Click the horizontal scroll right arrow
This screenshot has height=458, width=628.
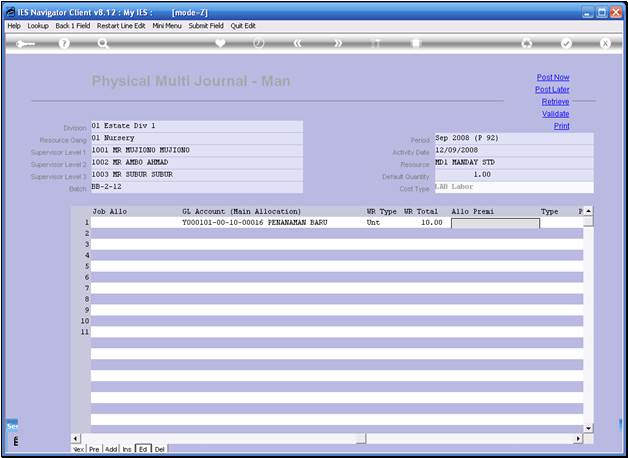(578, 439)
